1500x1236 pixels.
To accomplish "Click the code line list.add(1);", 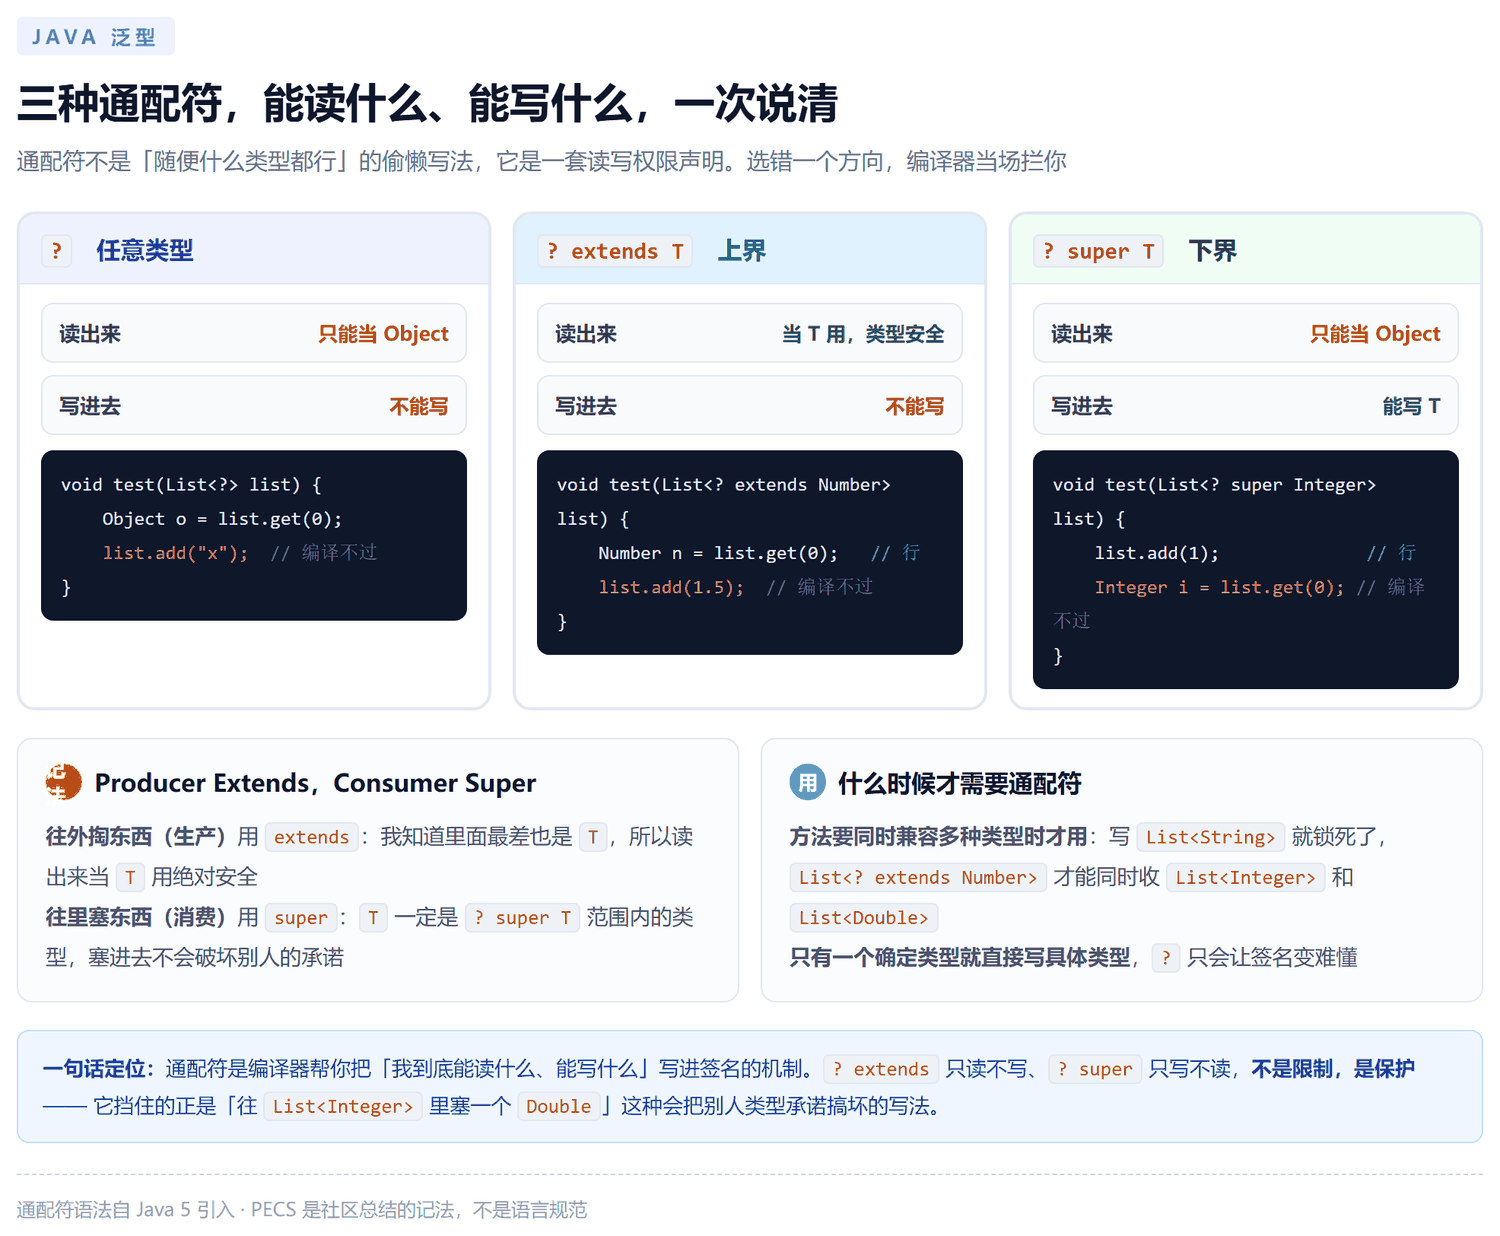I will pyautogui.click(x=1156, y=553).
